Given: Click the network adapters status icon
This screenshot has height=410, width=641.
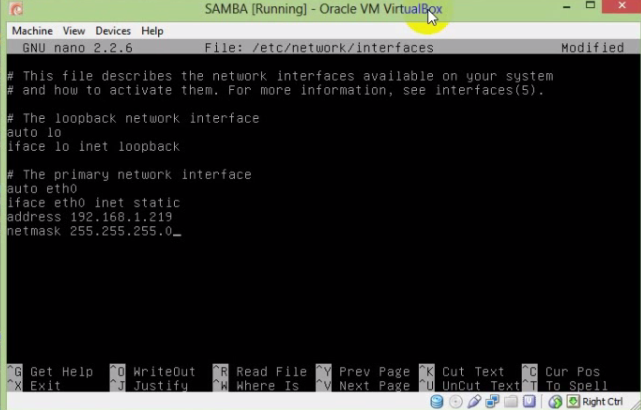Looking at the screenshot, I should (492, 401).
